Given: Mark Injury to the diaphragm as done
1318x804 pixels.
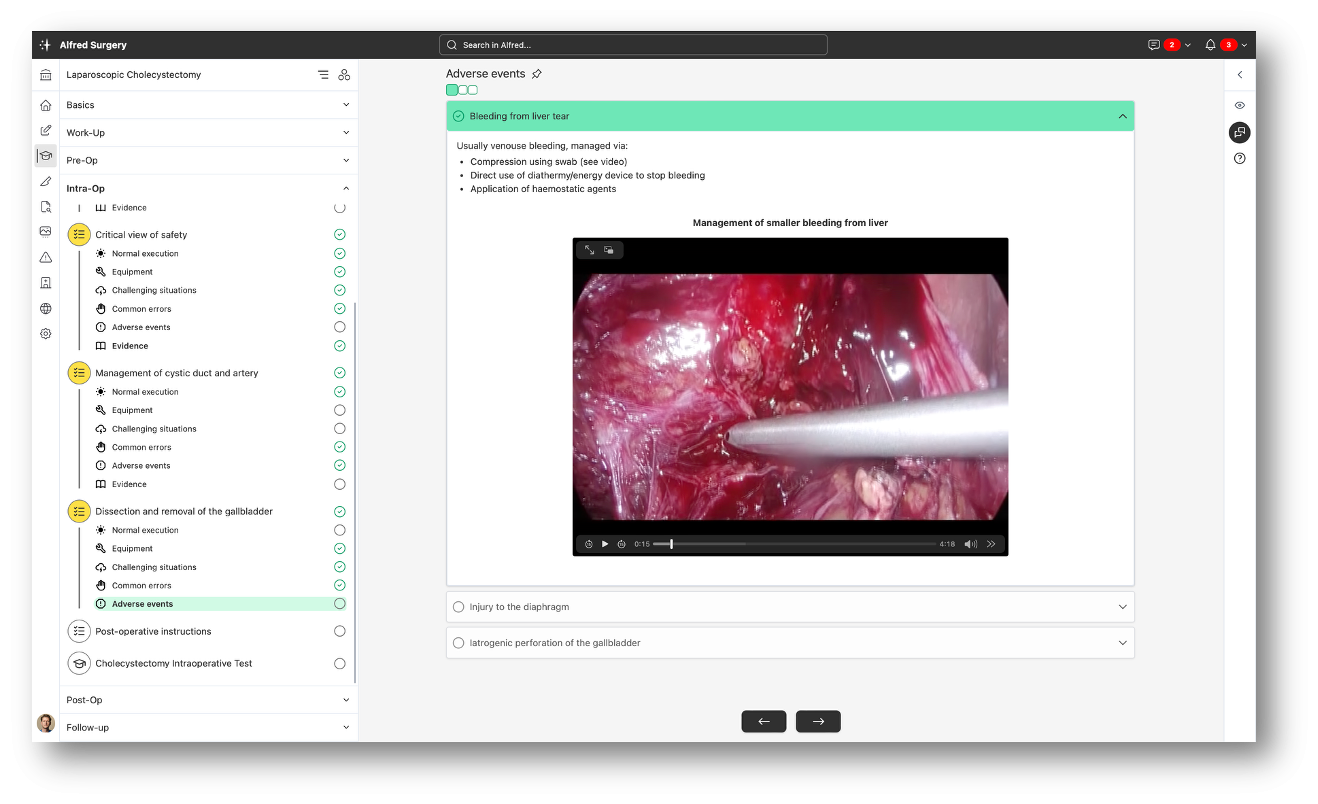Looking at the screenshot, I should click(x=459, y=607).
